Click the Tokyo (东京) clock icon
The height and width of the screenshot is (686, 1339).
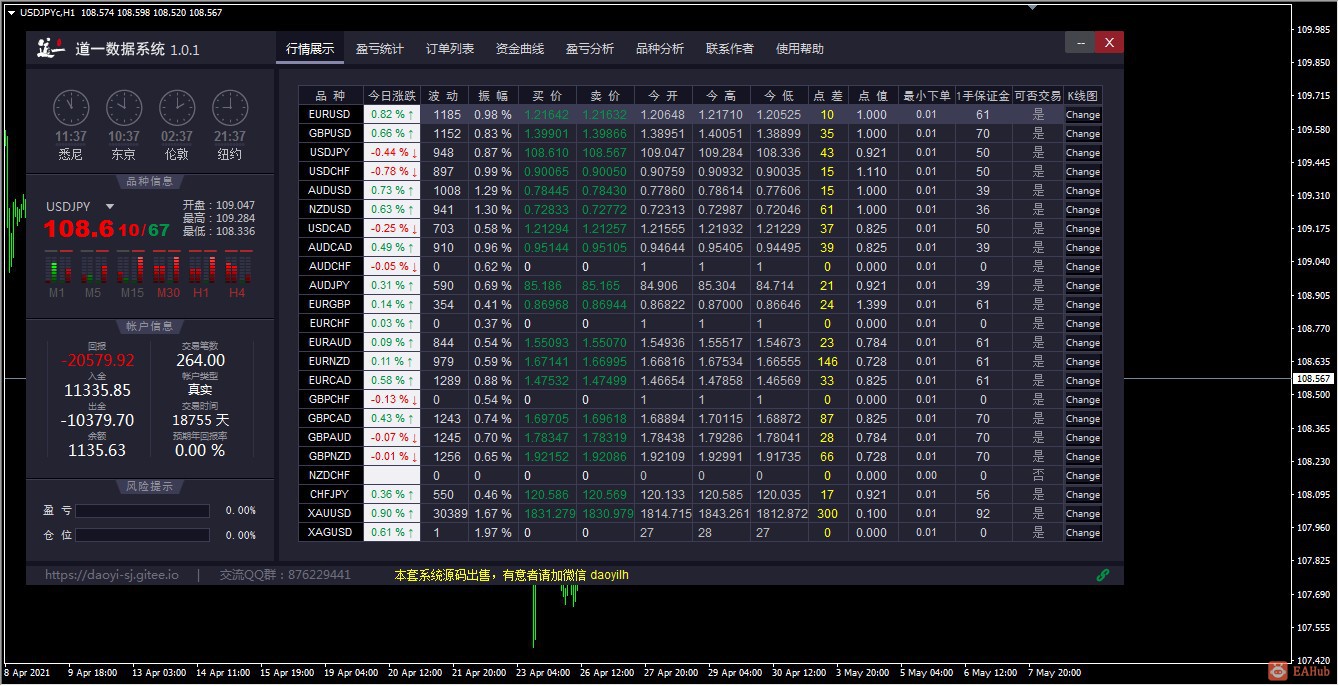(x=124, y=108)
